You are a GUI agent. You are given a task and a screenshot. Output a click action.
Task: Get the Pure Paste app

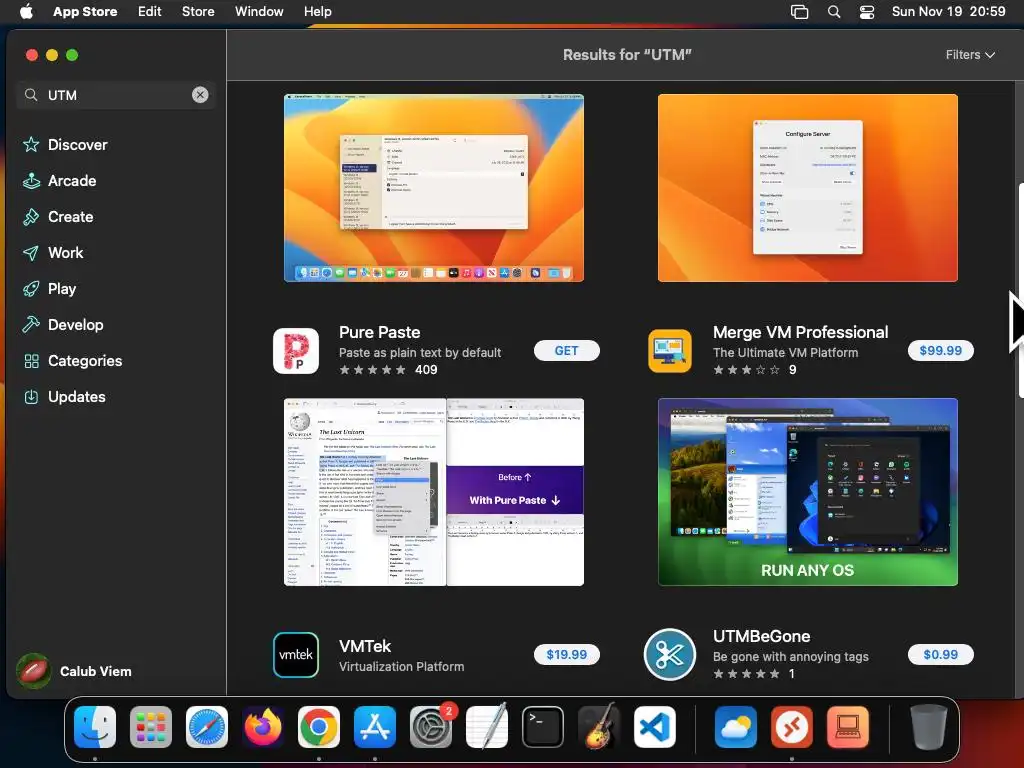(x=566, y=351)
